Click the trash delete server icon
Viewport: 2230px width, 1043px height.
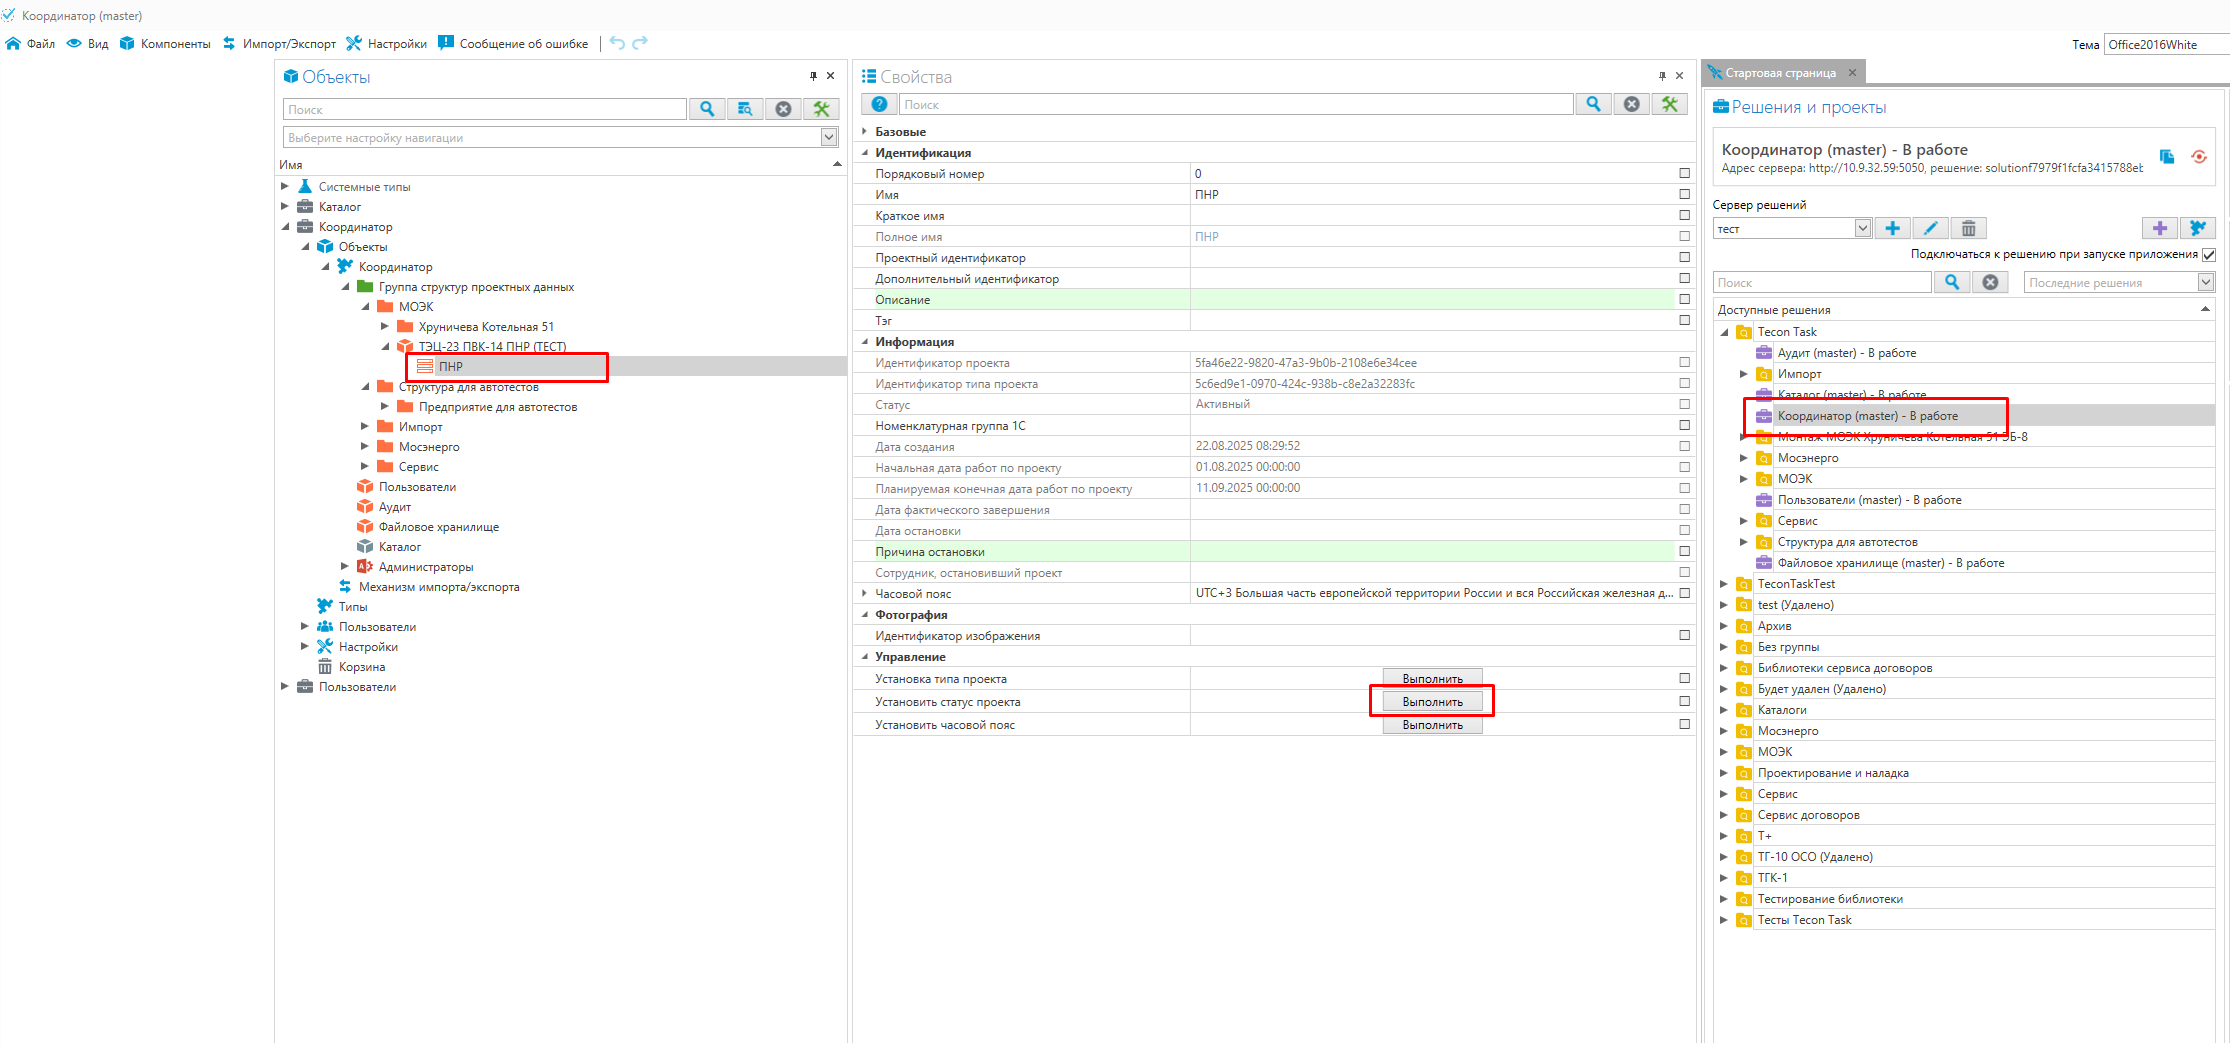pyautogui.click(x=1968, y=229)
